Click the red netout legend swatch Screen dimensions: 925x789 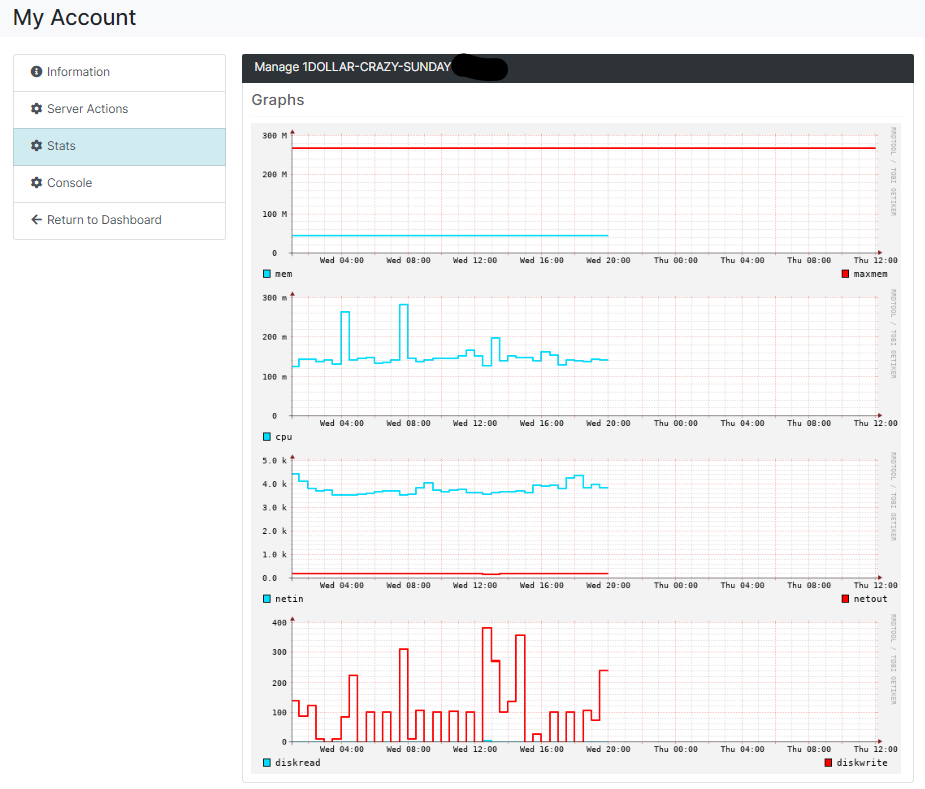pos(845,599)
